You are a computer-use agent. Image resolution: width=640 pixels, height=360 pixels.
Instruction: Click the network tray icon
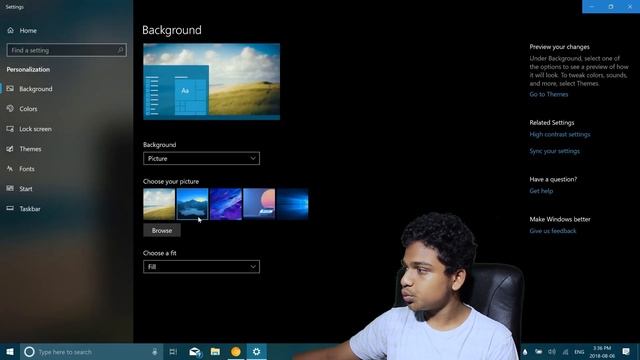(x=565, y=351)
